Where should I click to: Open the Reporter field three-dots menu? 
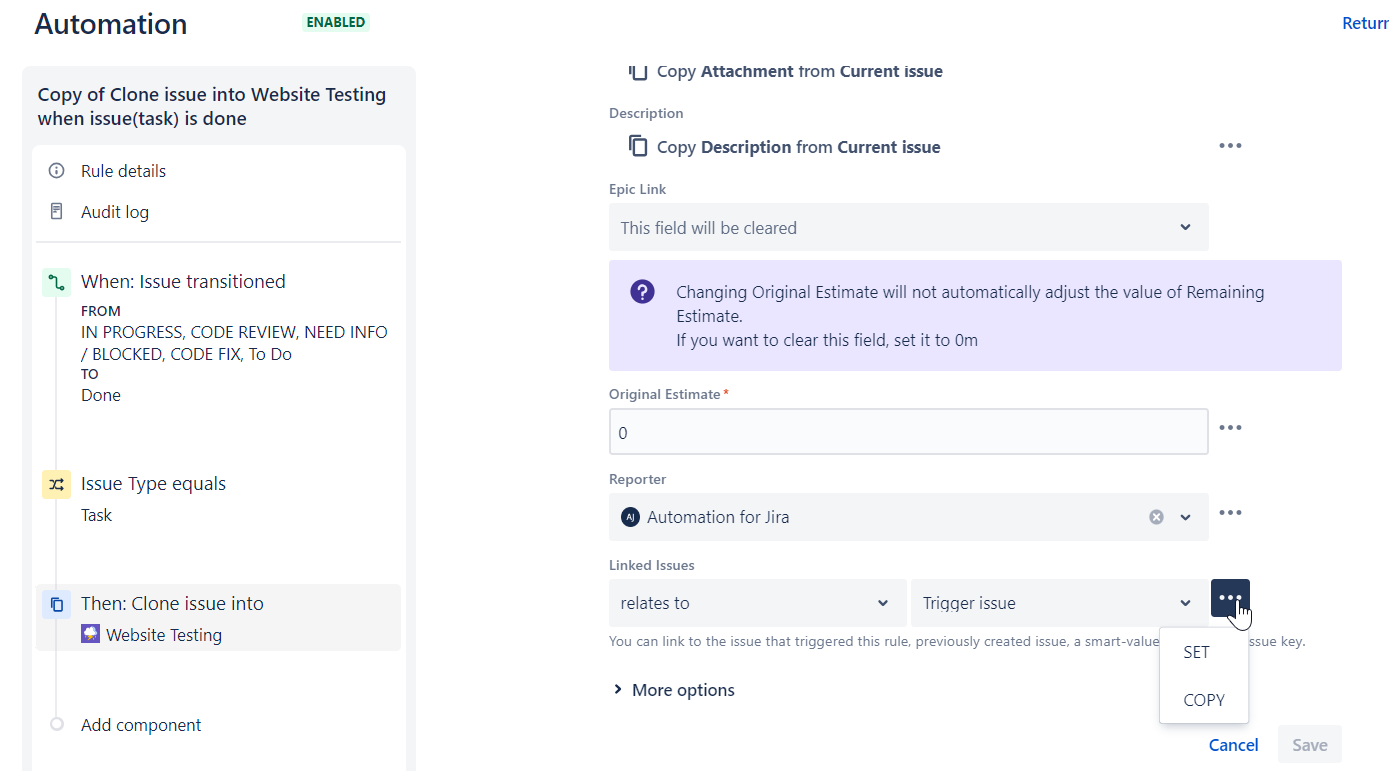(x=1230, y=513)
